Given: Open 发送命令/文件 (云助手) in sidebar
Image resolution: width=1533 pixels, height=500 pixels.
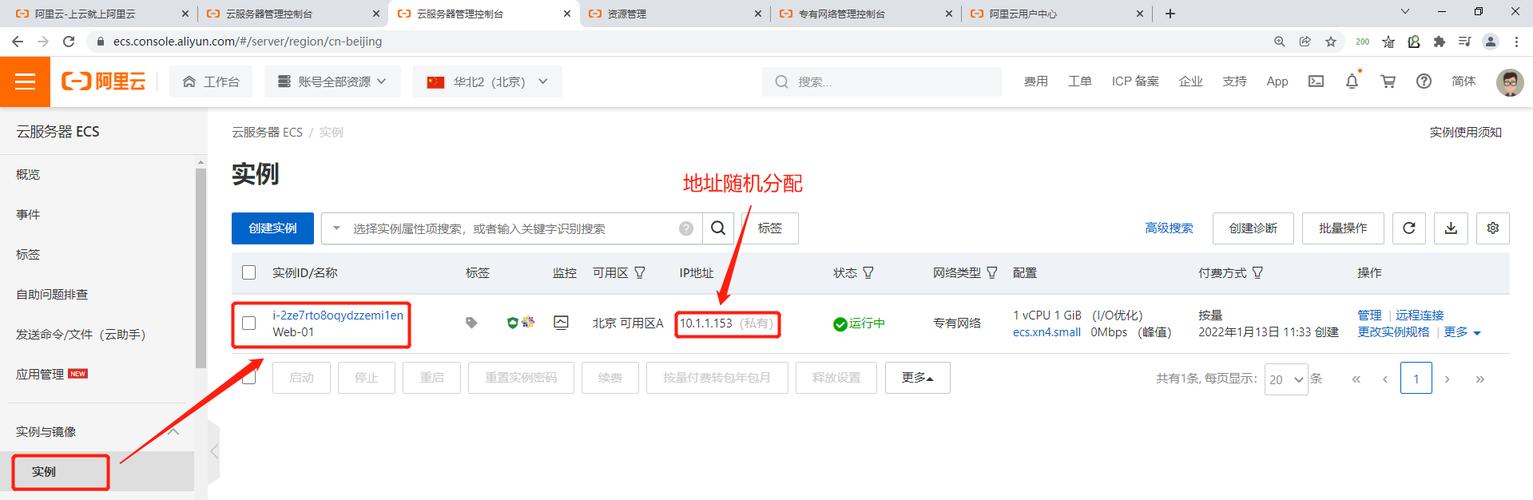Looking at the screenshot, I should tap(81, 334).
